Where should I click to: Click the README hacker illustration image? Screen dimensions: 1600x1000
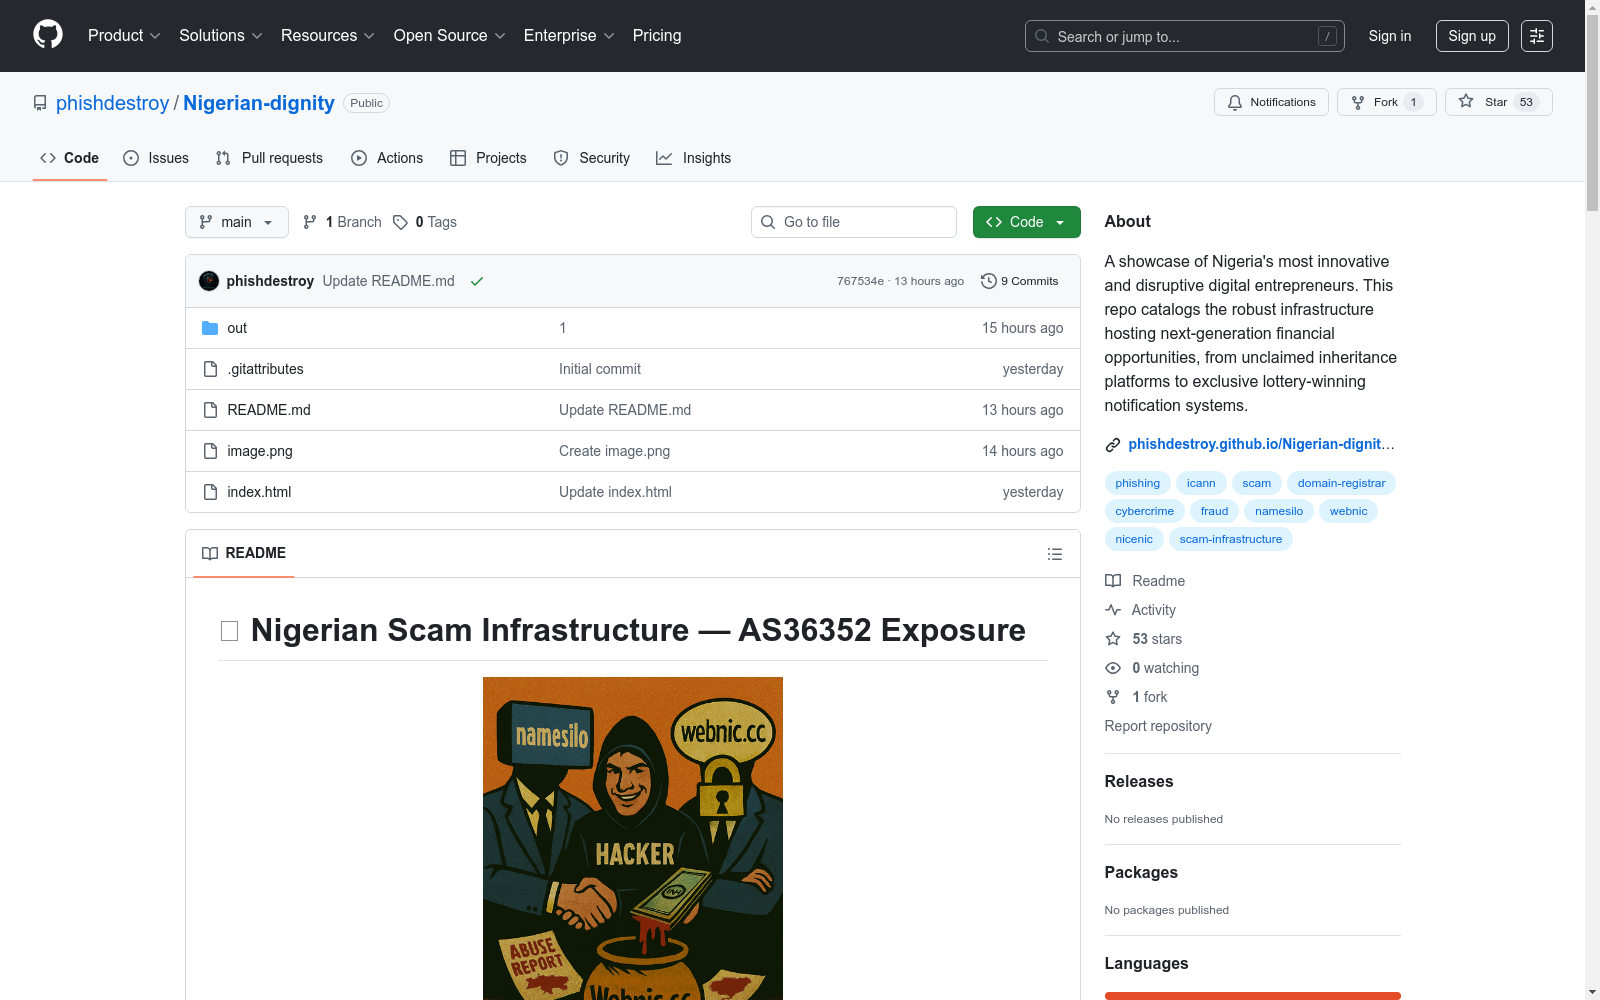[633, 838]
